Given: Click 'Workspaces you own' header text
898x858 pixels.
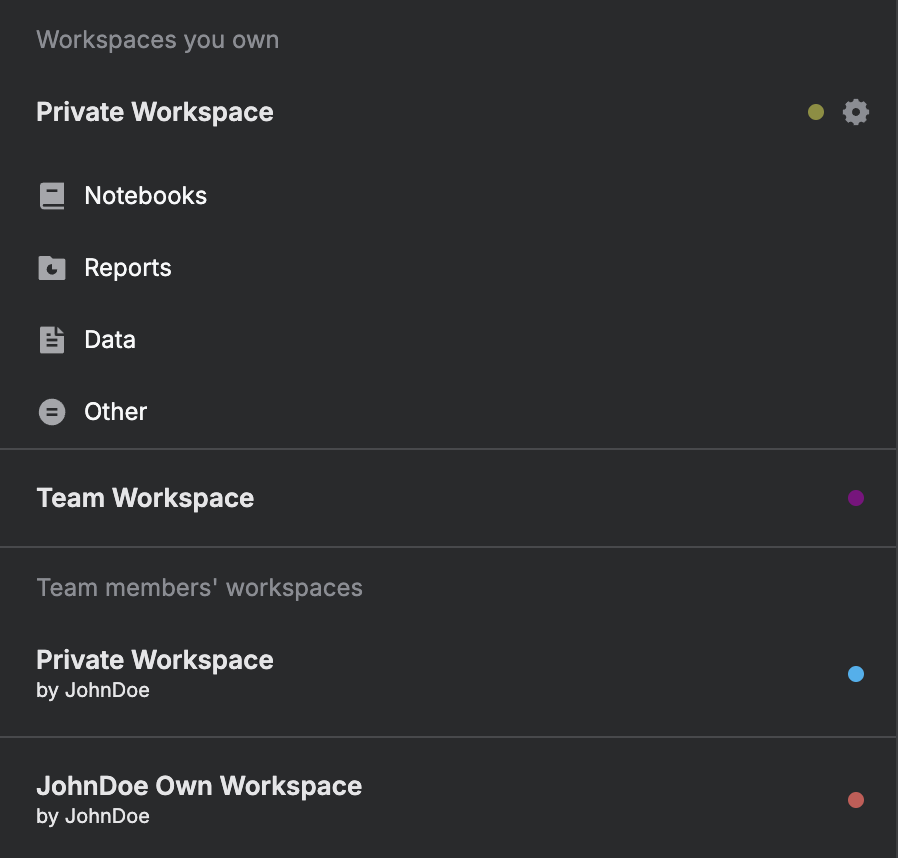Looking at the screenshot, I should click(157, 40).
